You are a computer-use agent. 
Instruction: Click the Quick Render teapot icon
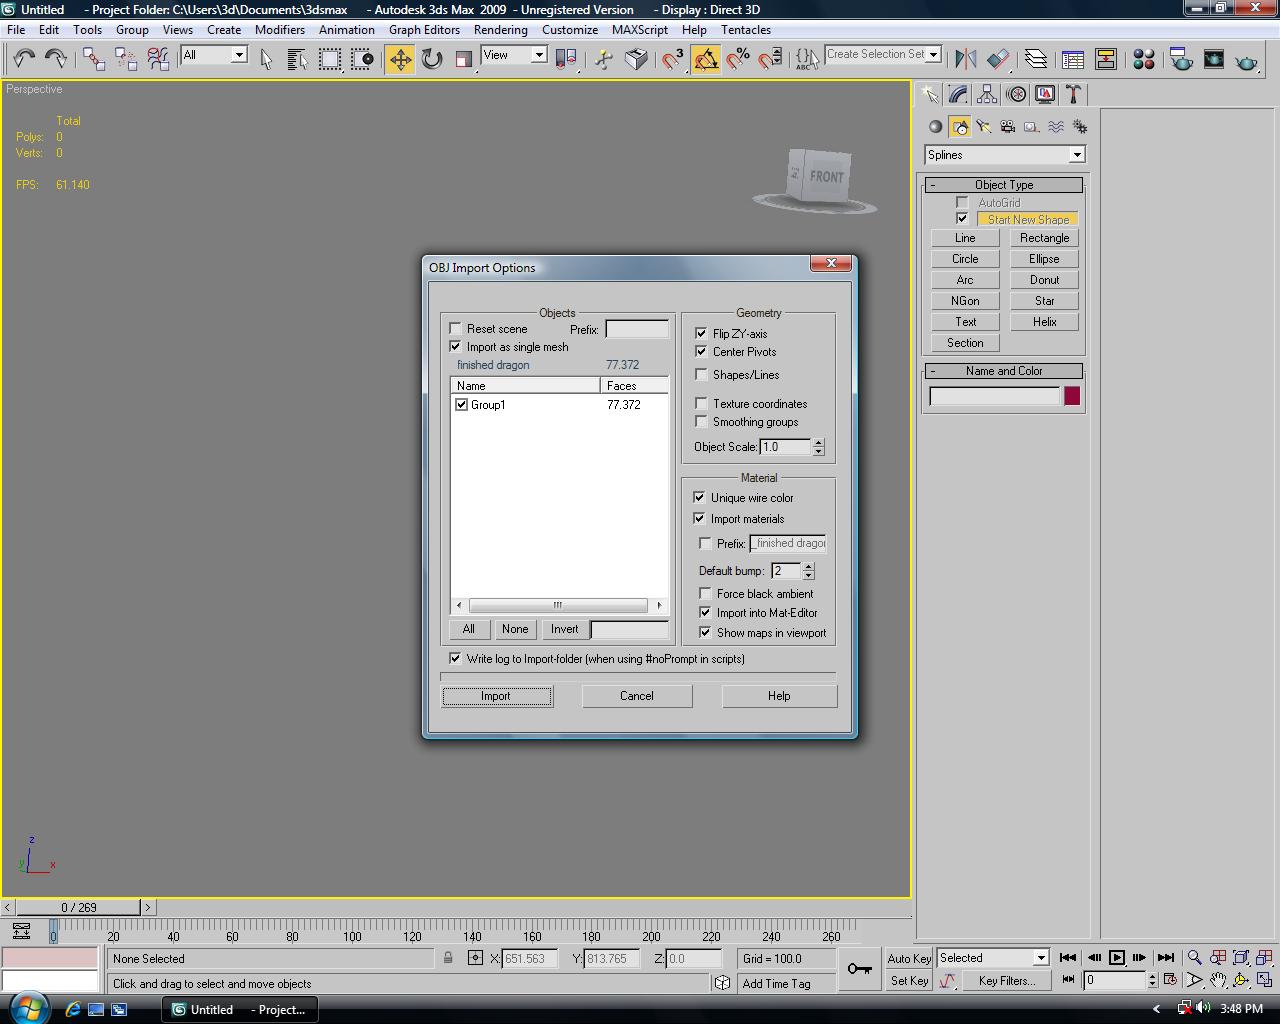coord(1246,60)
